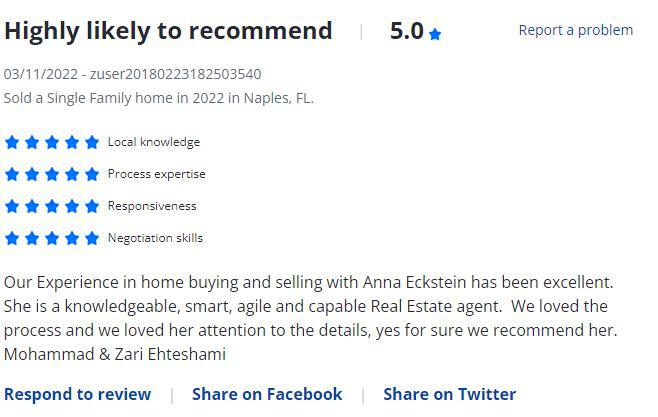Click the Report a problem link
658x417 pixels.
(575, 30)
